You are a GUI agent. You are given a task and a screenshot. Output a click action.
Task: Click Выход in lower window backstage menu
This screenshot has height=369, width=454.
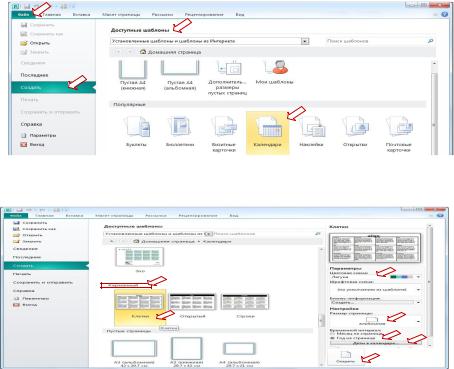tap(25, 305)
